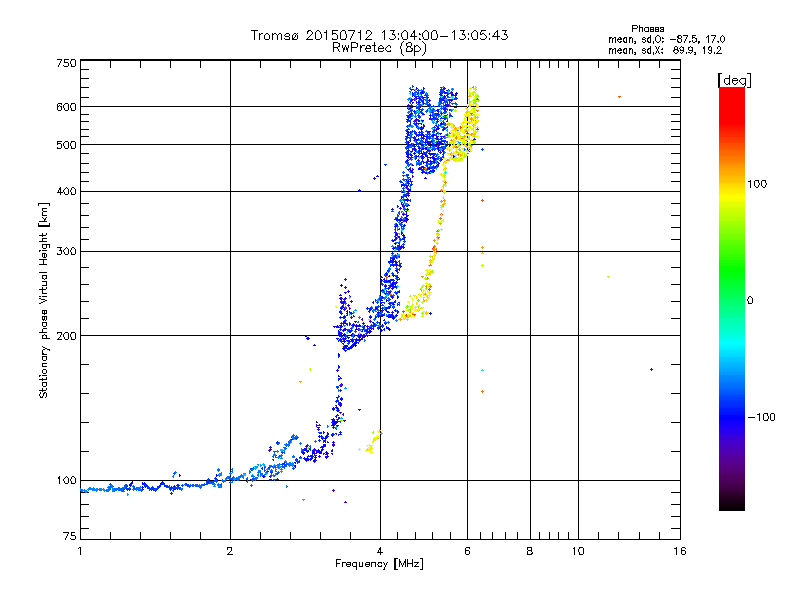Click the x-axis tick label '1'

[80, 551]
